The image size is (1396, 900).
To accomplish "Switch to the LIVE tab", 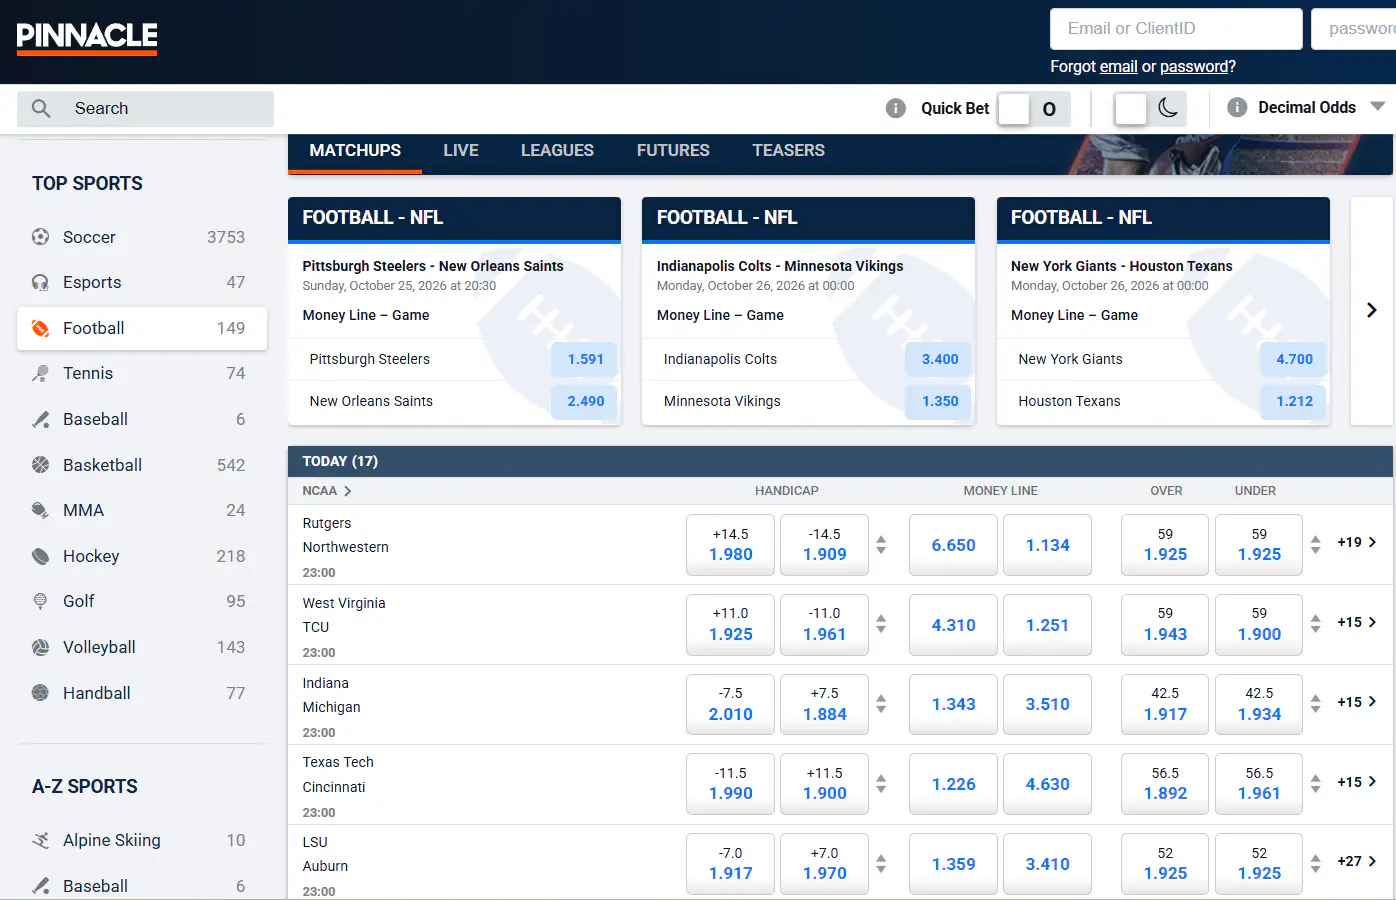I will pyautogui.click(x=461, y=150).
